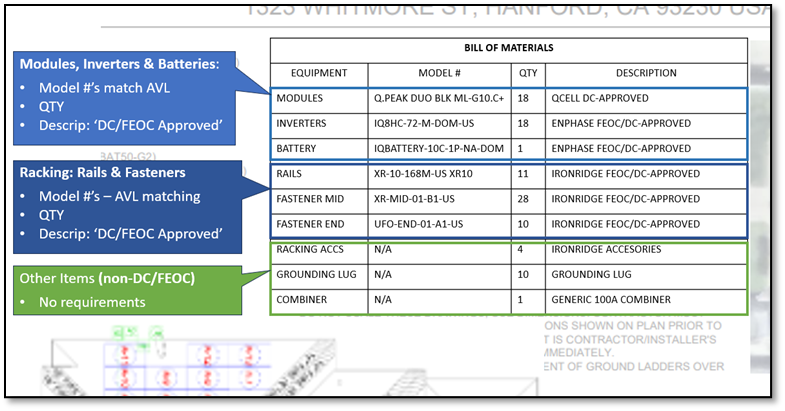Click GROUNDING LUG in the description column
785x411 pixels.
591,274
